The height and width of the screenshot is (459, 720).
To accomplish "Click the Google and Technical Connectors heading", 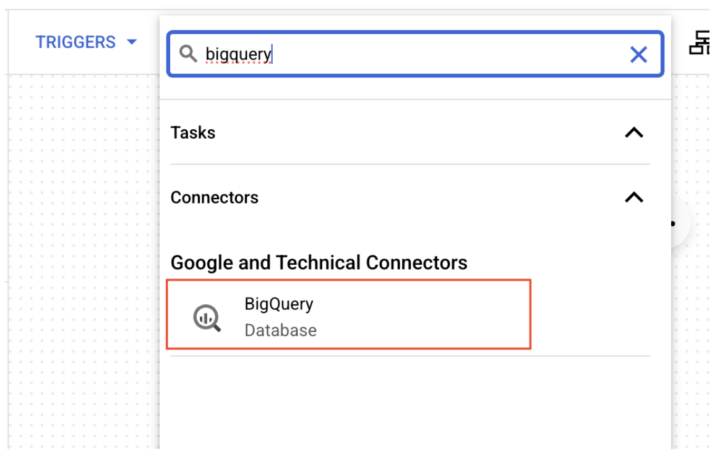I will click(x=319, y=263).
